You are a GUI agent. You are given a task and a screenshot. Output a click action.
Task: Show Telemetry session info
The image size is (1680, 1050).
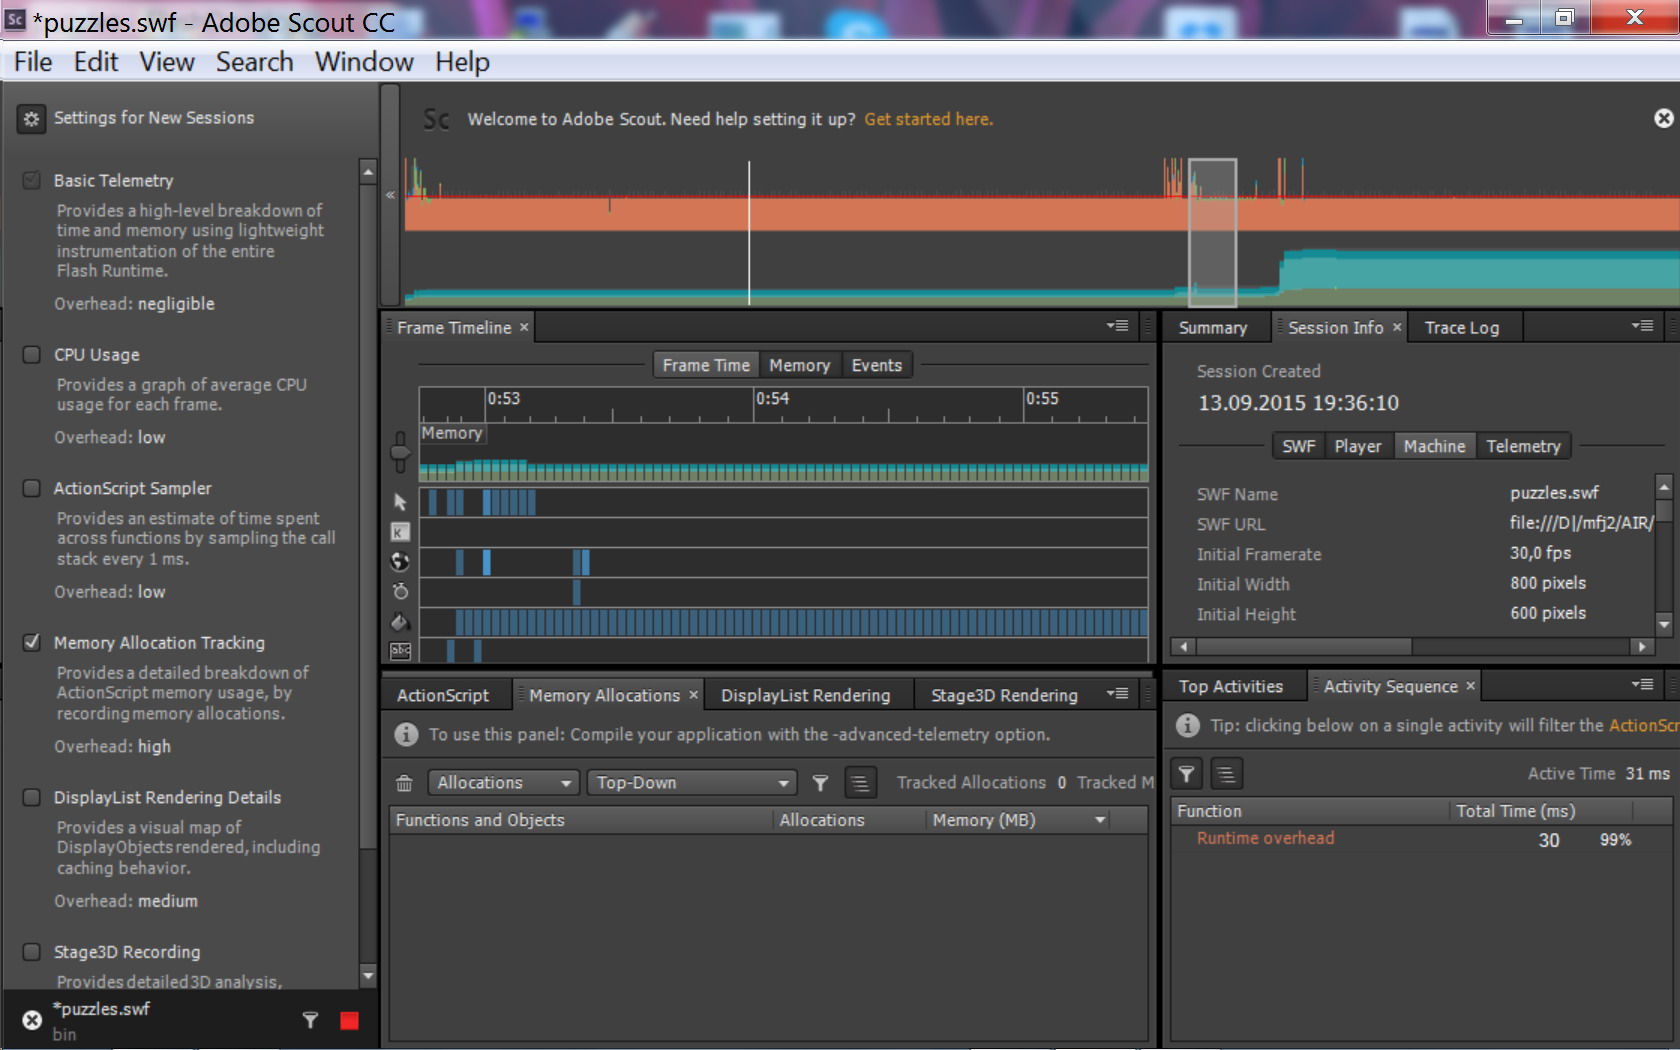[x=1523, y=447]
